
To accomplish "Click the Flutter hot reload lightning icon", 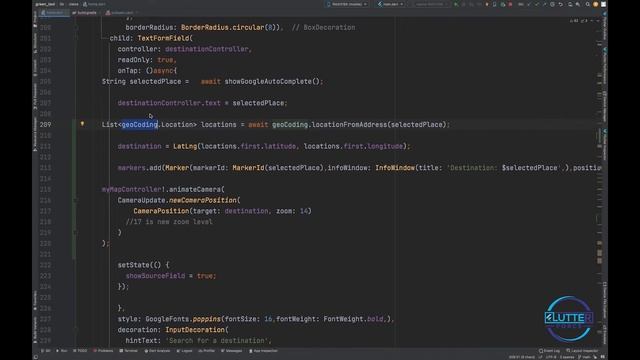I will tap(487, 4).
